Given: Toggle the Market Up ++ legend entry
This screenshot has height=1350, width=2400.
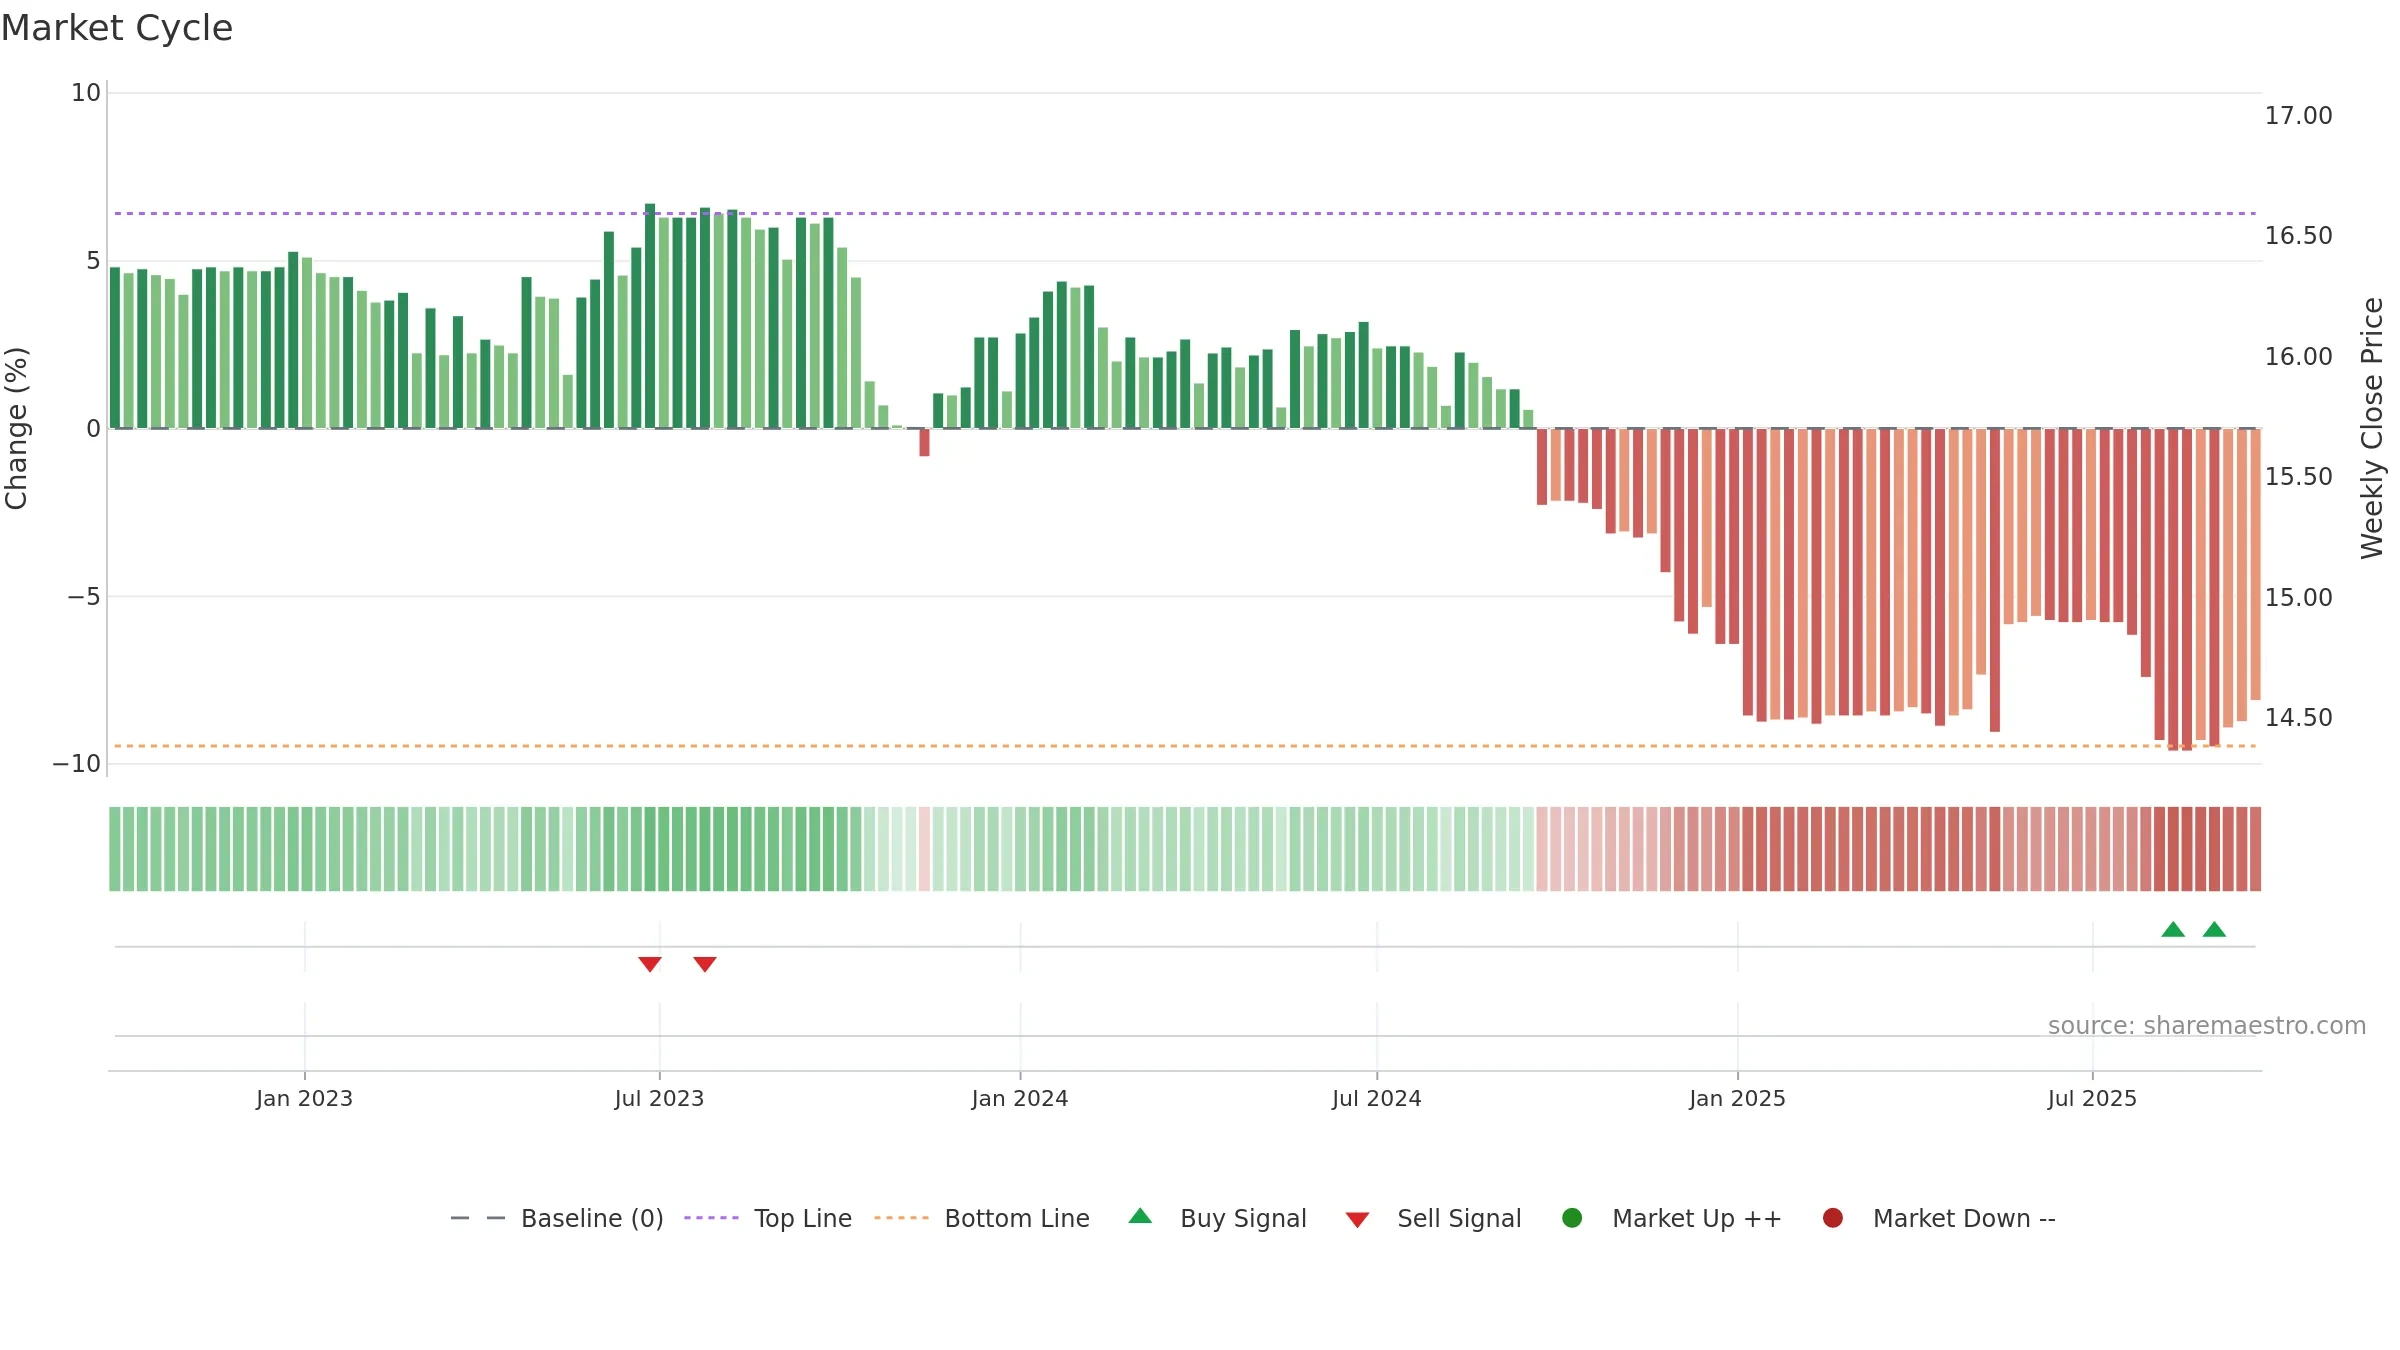Looking at the screenshot, I should coord(1671,1218).
